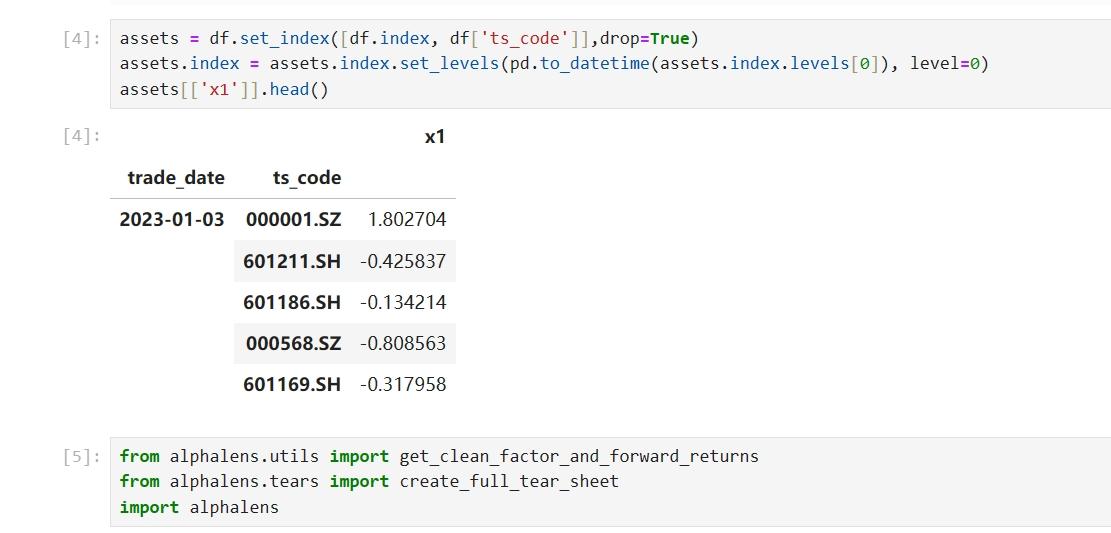The width and height of the screenshot is (1111, 533).
Task: Select the 601169.SH row label
Action: pos(292,384)
